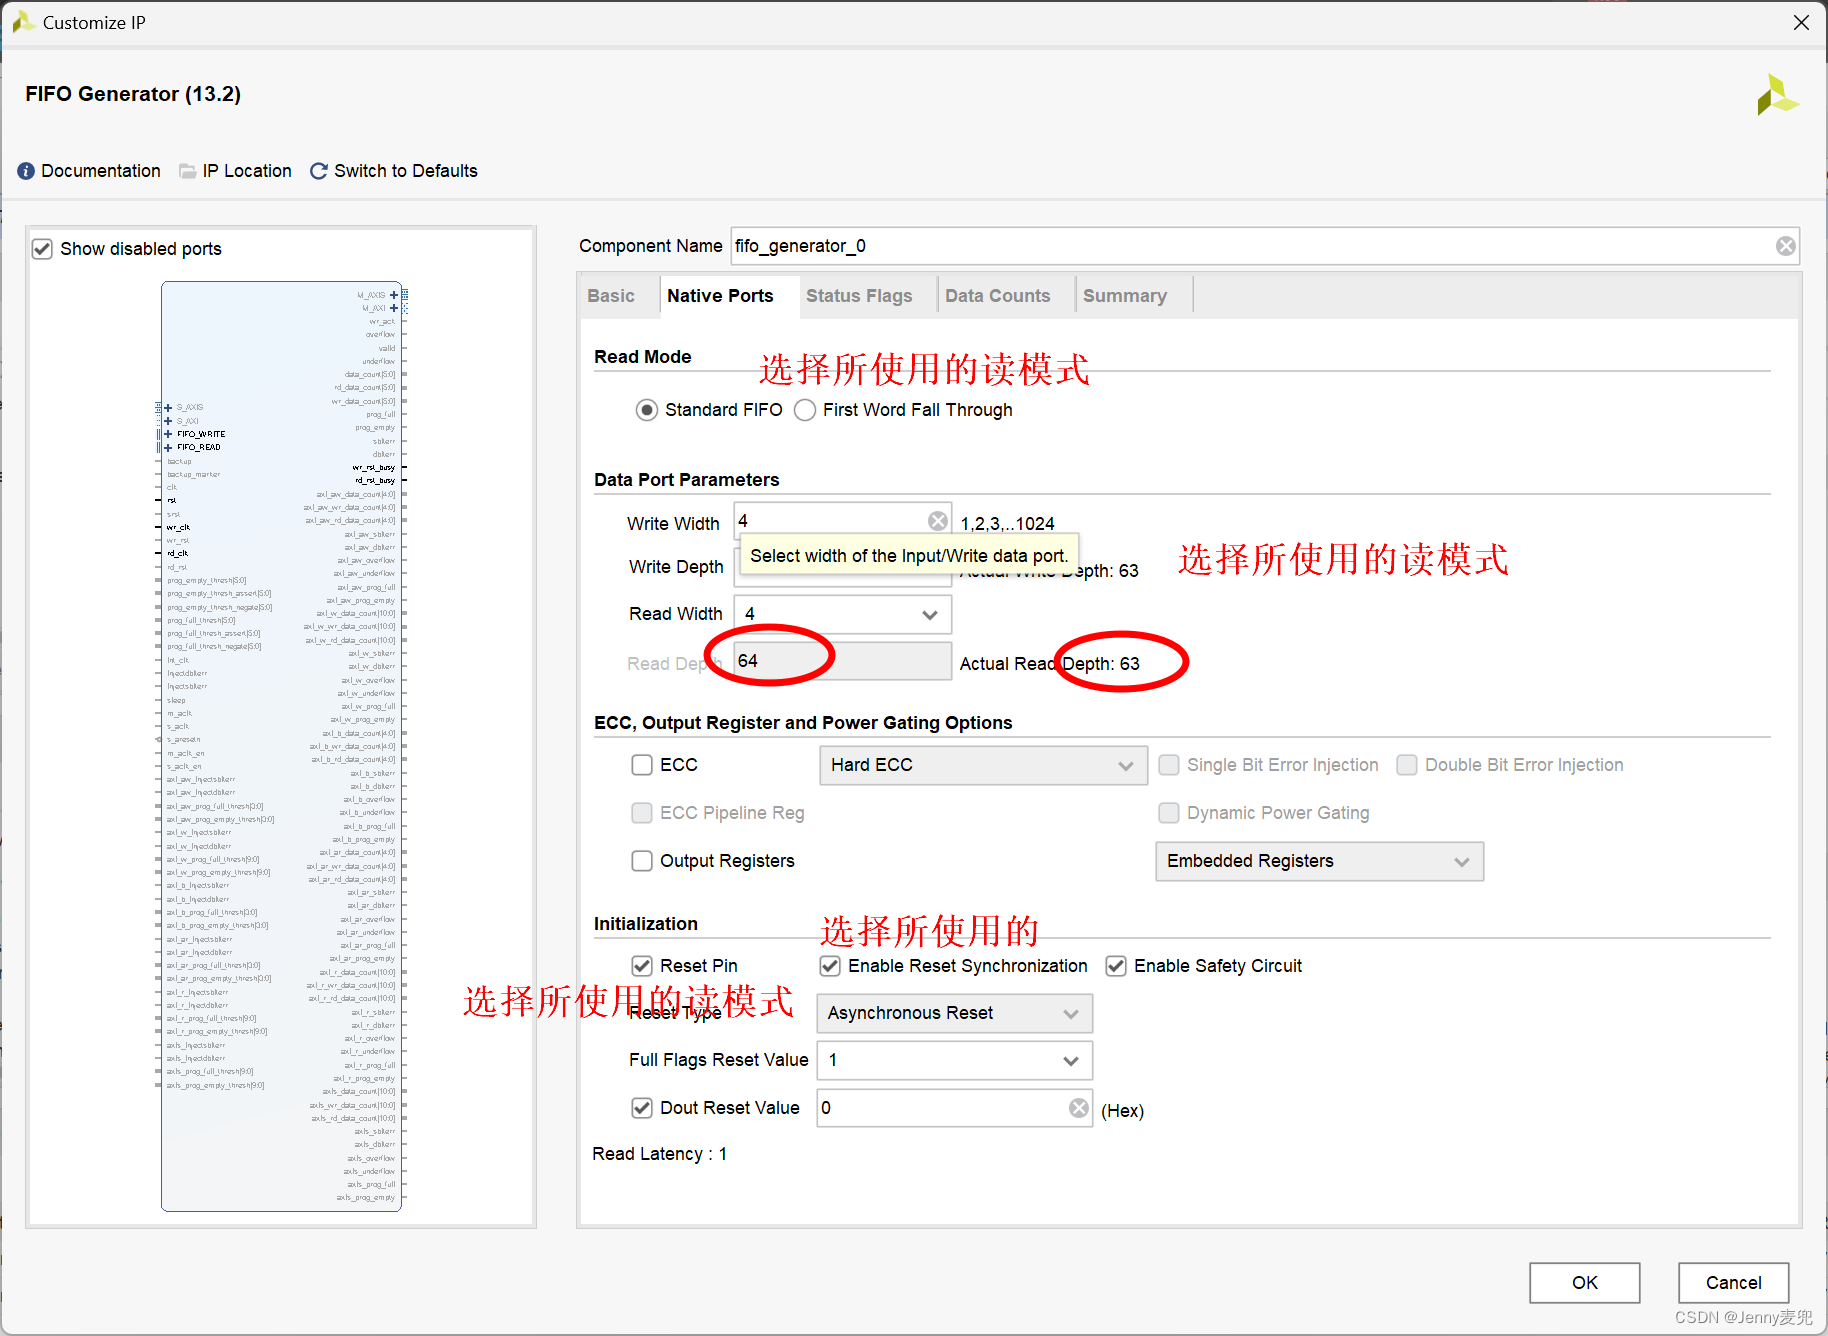Enable the ECC checkbox

coord(642,764)
